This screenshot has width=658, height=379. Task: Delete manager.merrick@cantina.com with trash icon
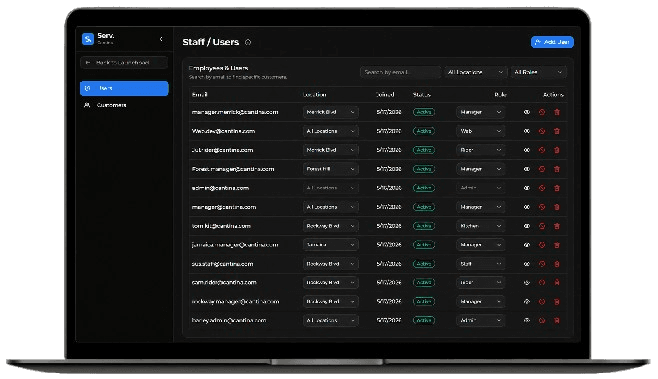click(x=557, y=112)
